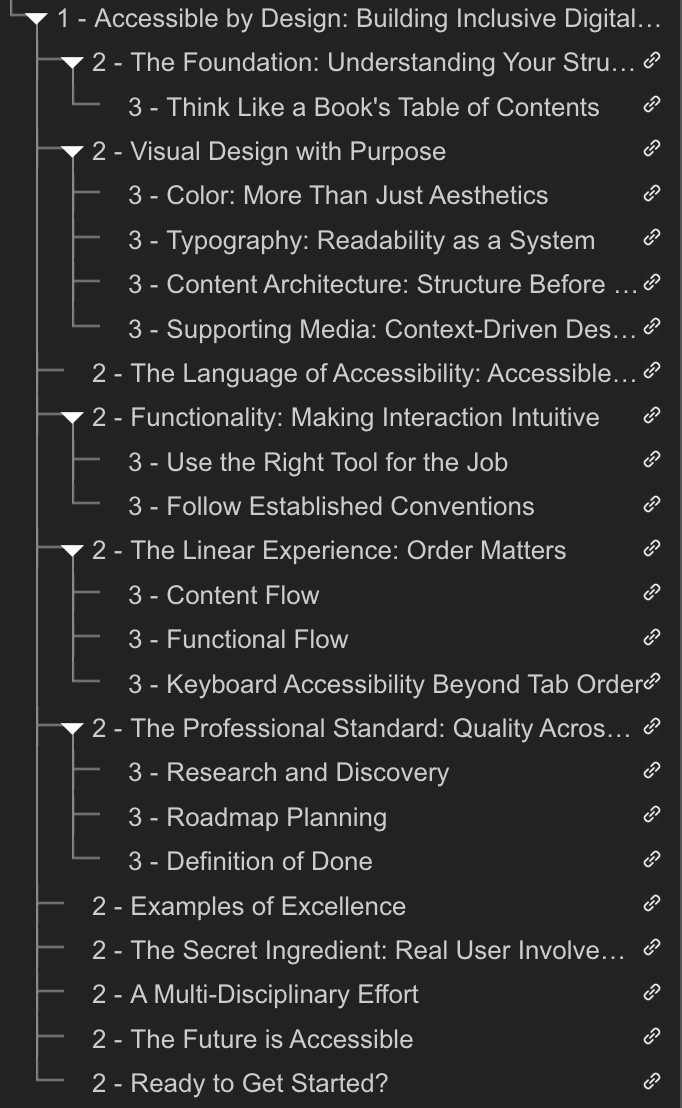Click link icon beside Roadmap Planning

(x=652, y=815)
